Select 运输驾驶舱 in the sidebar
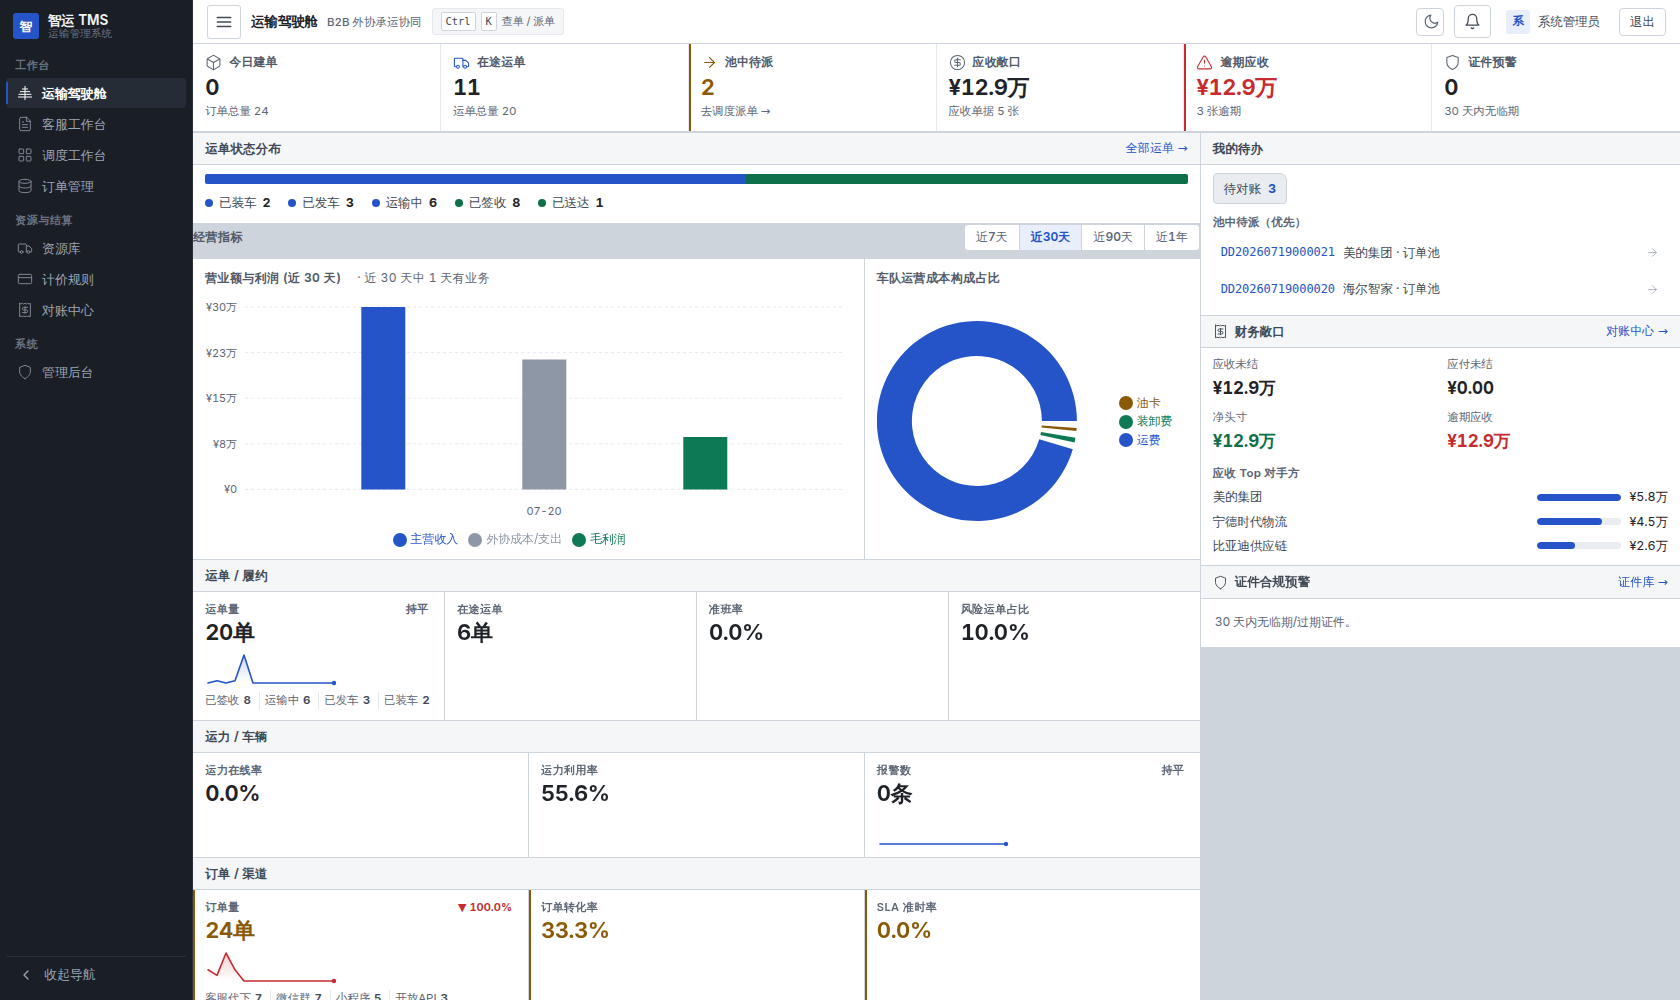The width and height of the screenshot is (1680, 1000). point(96,93)
